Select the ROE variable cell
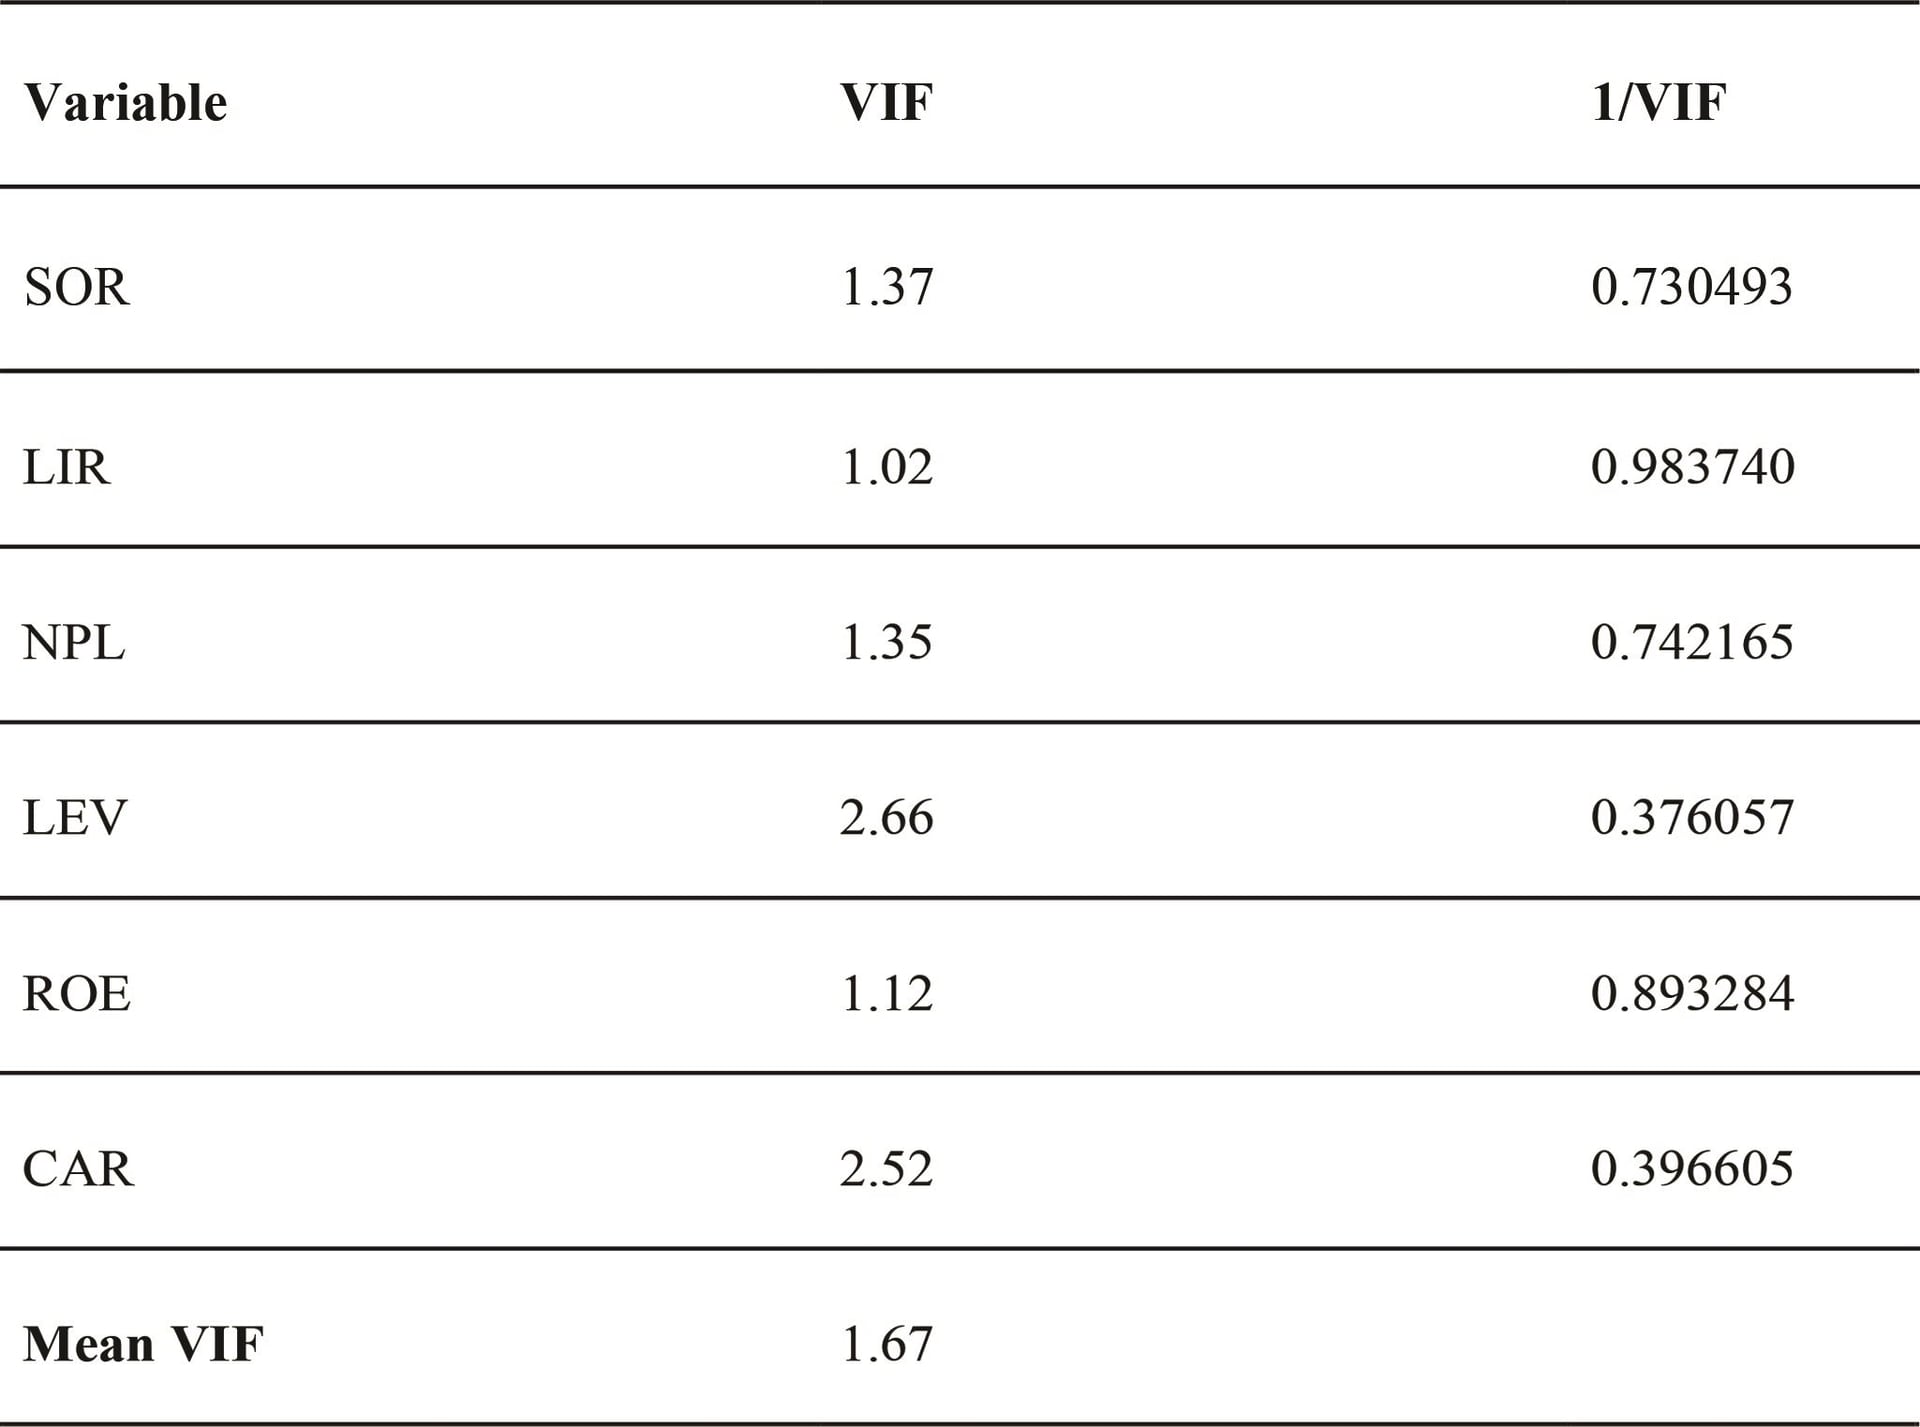Screen dimensions: 1920x1427 [76, 993]
